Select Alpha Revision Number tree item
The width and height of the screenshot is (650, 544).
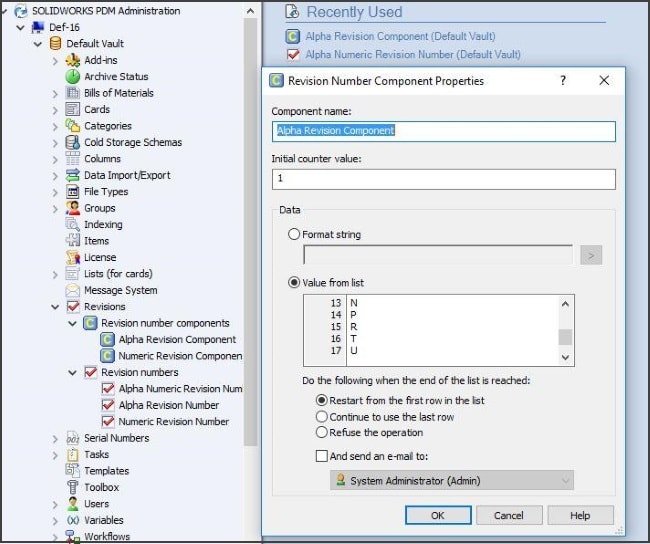pos(169,405)
